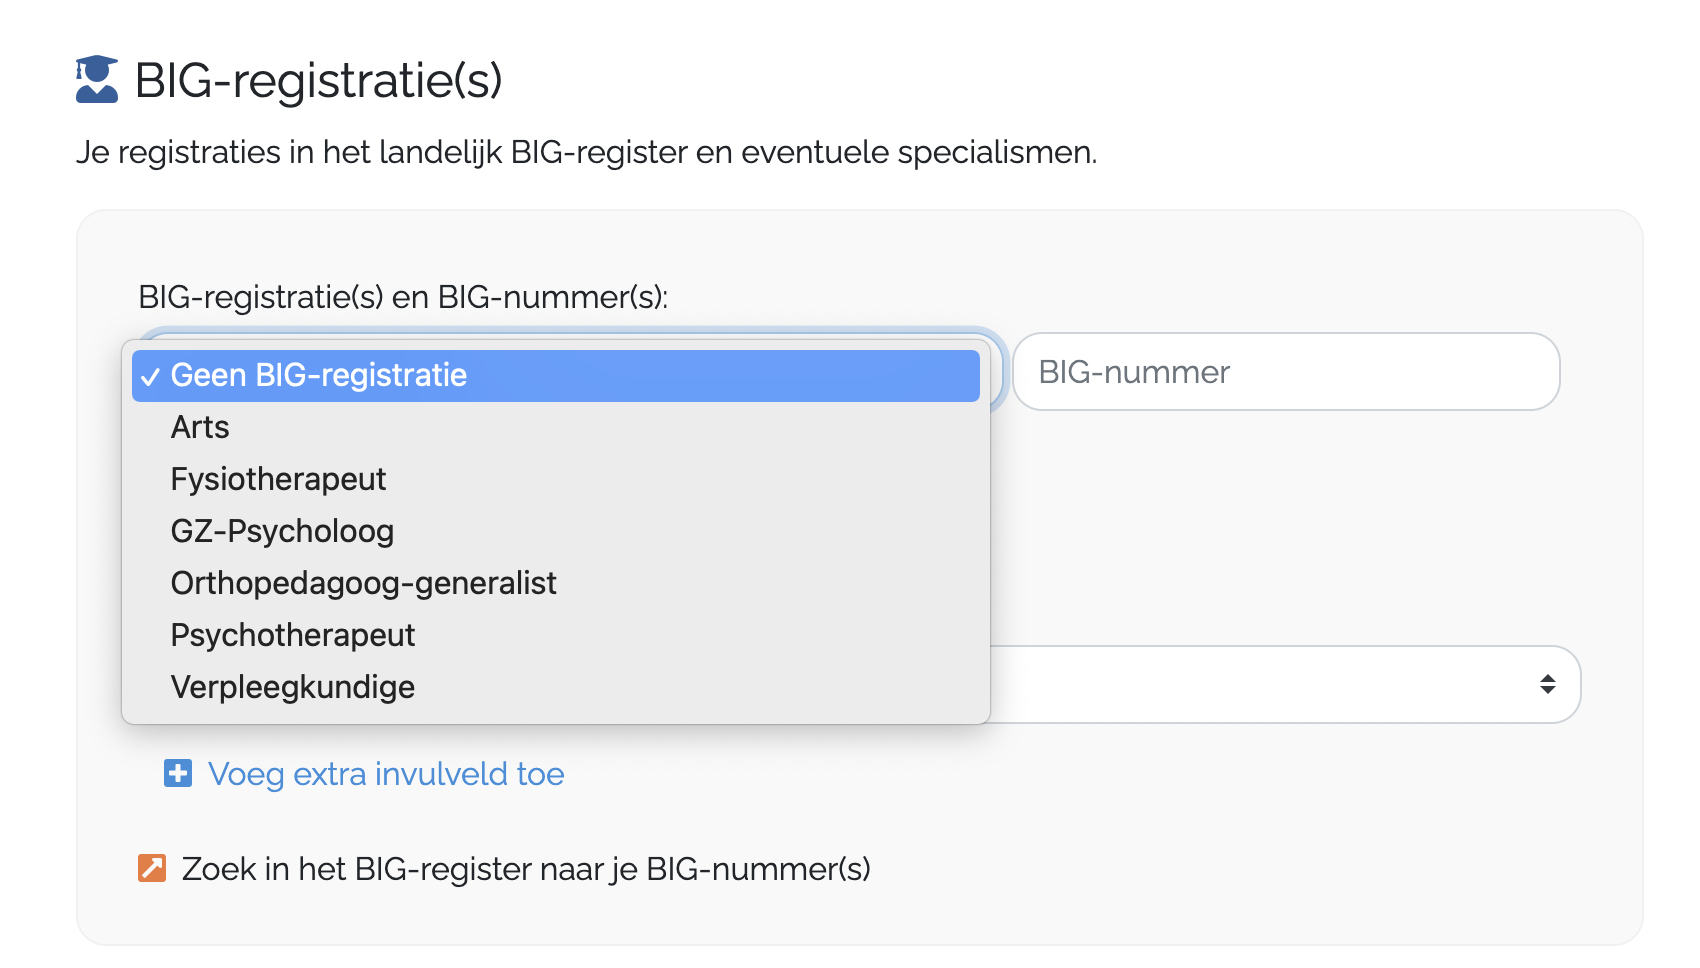The width and height of the screenshot is (1700, 968).
Task: Open Zoek in het BIG-register link
Action: (x=526, y=869)
